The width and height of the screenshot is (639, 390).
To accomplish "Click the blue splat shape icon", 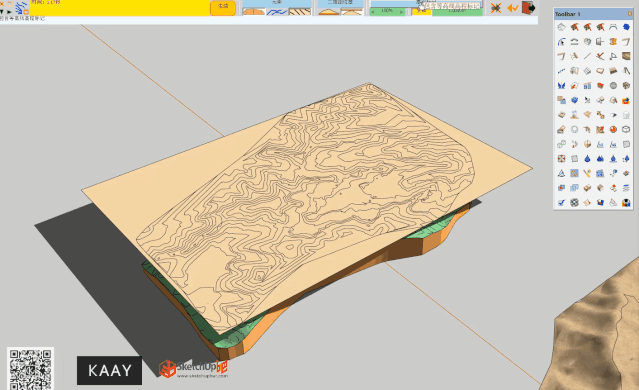I will coord(626,27).
